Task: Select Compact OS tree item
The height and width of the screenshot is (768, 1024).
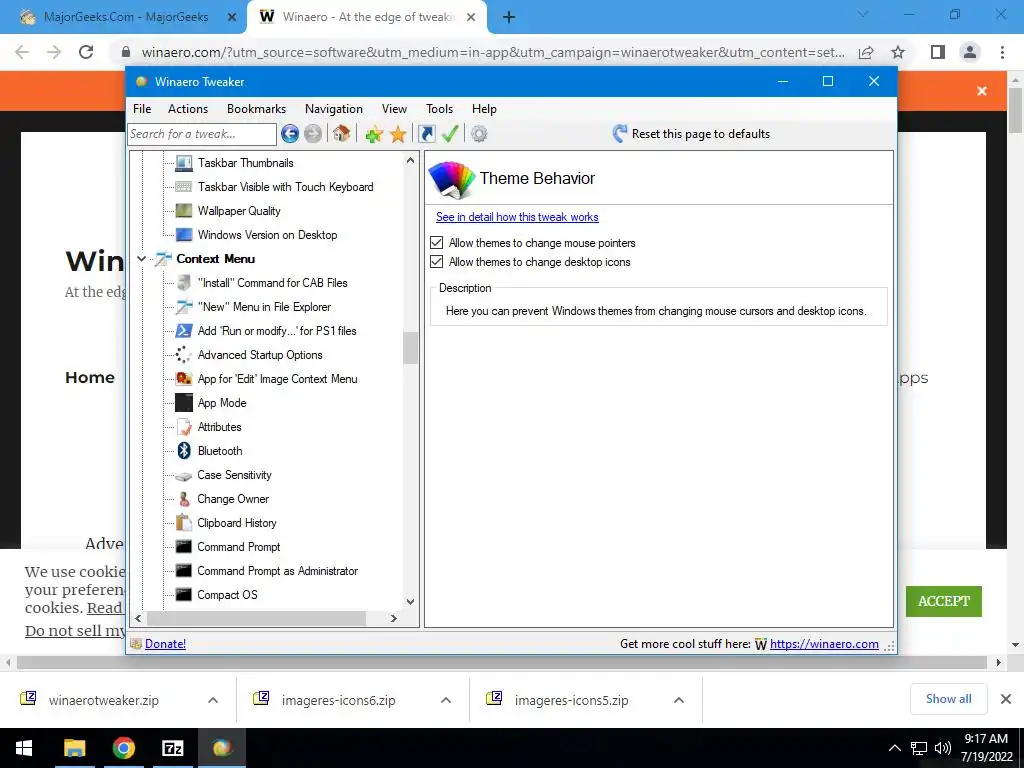Action: coord(227,595)
